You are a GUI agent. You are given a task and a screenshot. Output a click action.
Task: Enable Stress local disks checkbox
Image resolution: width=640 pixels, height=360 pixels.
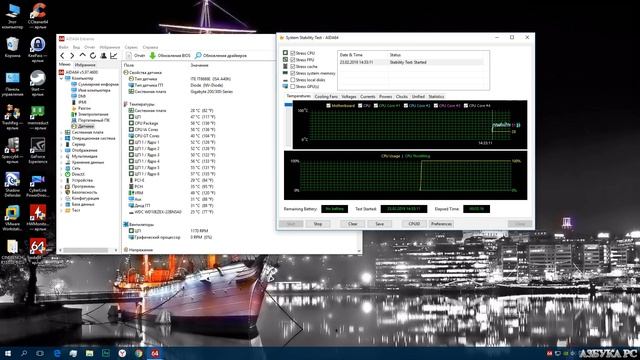292,80
